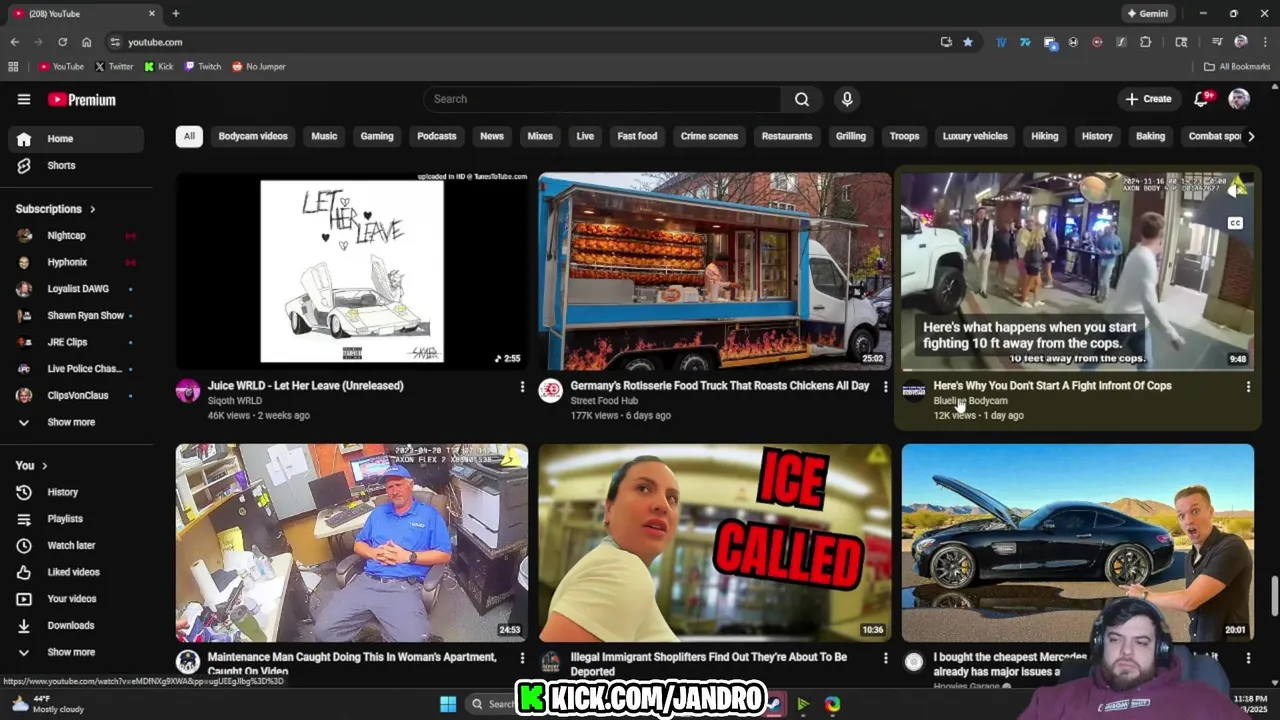Reload the page in browser toolbar
Viewport: 1280px width, 720px height.
coord(62,42)
